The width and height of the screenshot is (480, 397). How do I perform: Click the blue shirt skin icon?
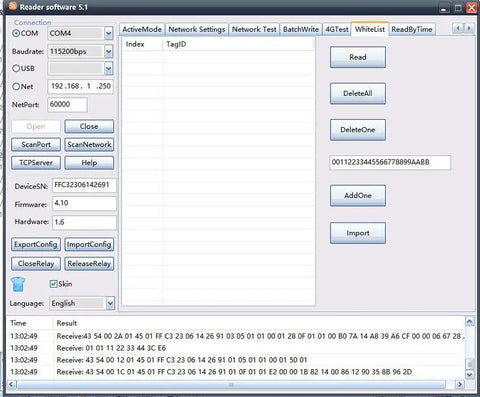pyautogui.click(x=18, y=284)
